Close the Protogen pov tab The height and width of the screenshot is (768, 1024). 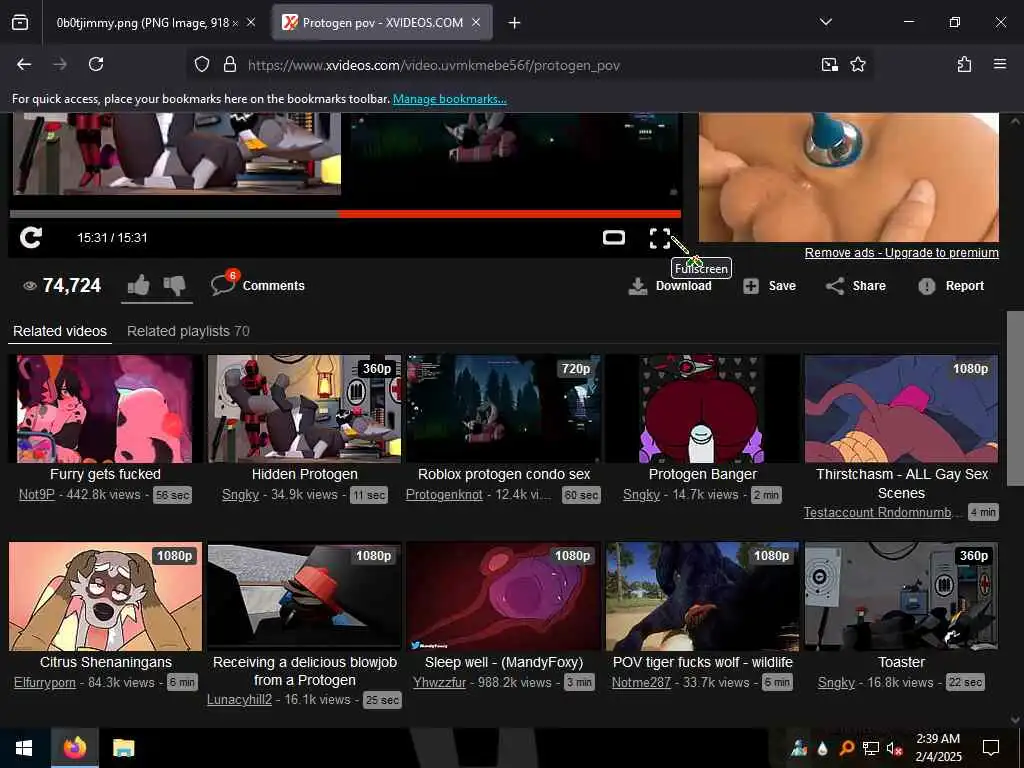coord(476,23)
